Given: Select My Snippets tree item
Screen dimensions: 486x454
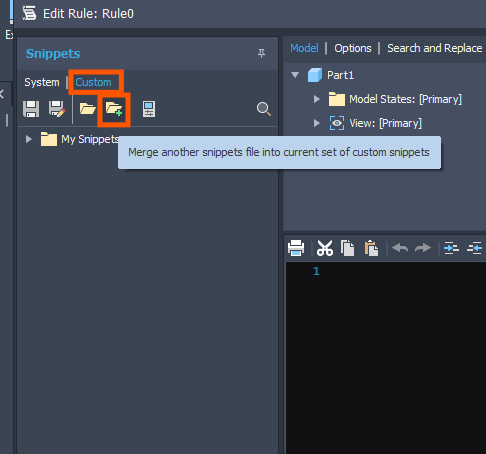Looking at the screenshot, I should coord(90,139).
